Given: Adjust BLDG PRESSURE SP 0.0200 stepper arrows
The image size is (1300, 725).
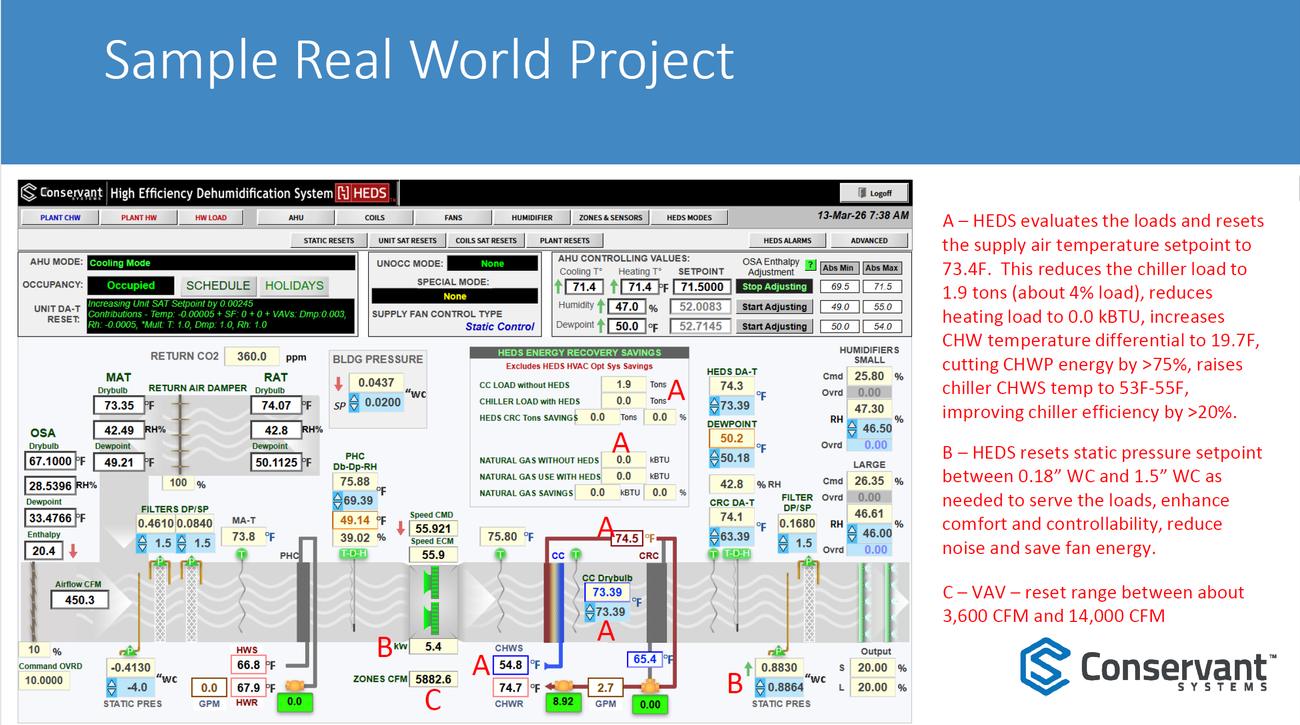Looking at the screenshot, I should [355, 401].
